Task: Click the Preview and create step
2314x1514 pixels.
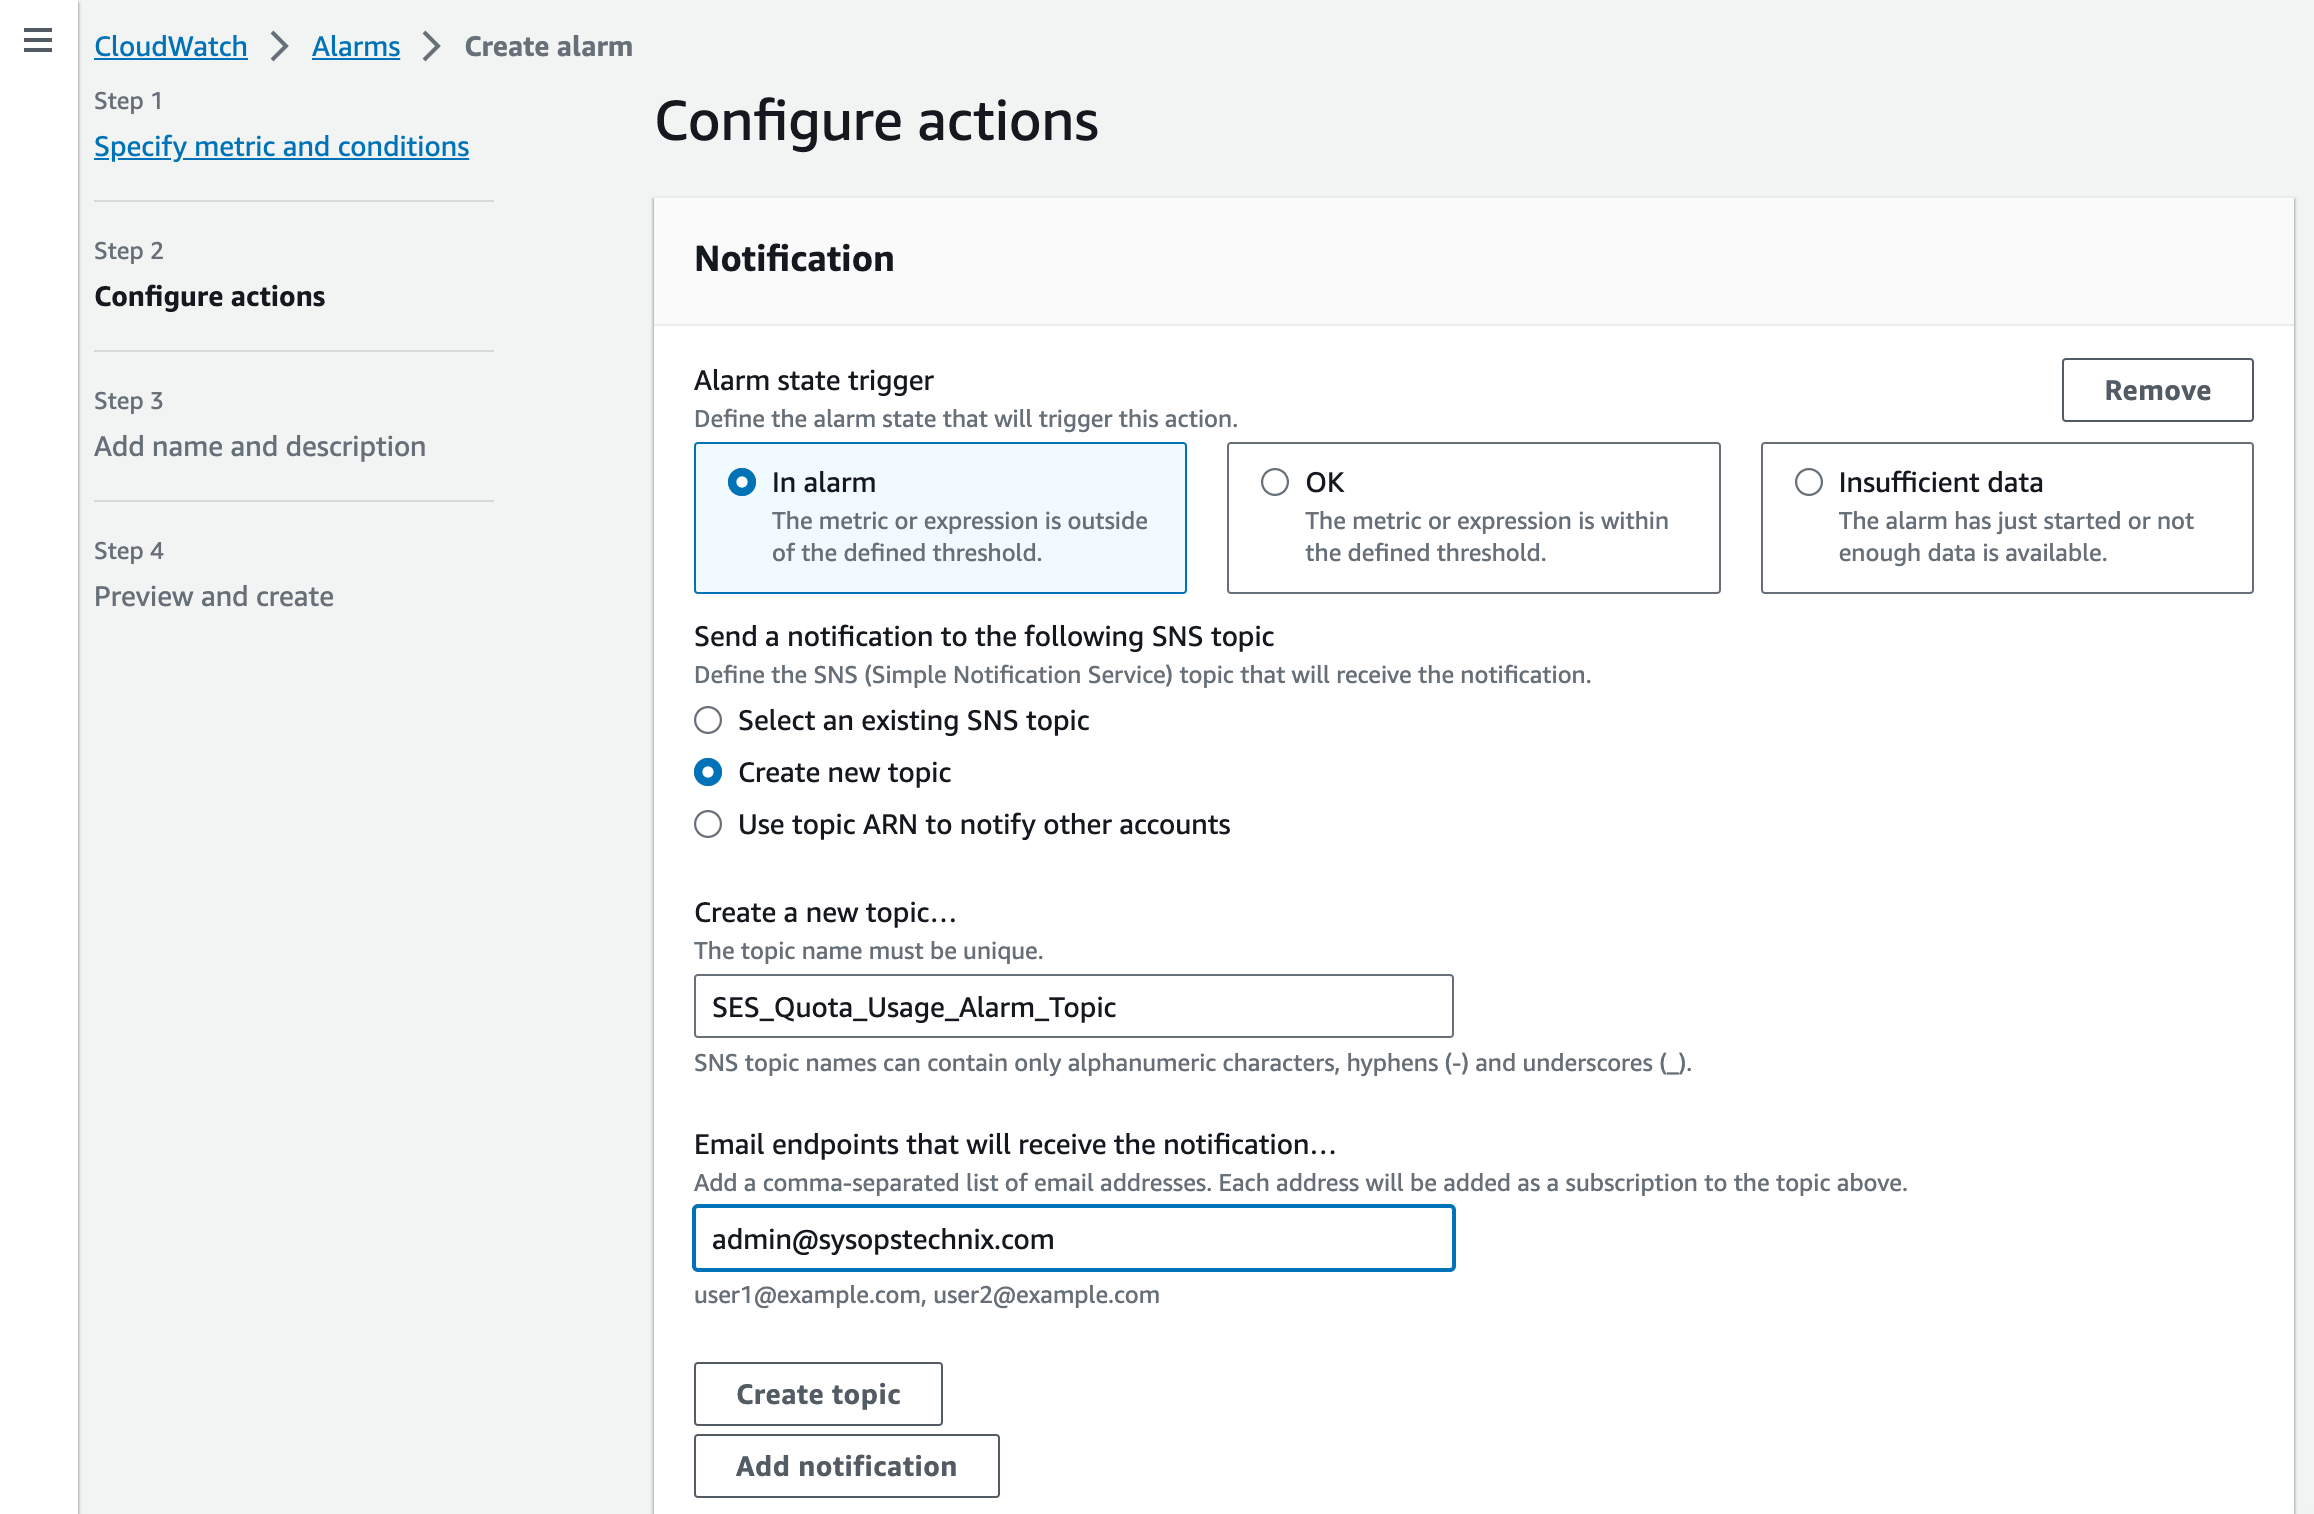Action: coord(214,596)
